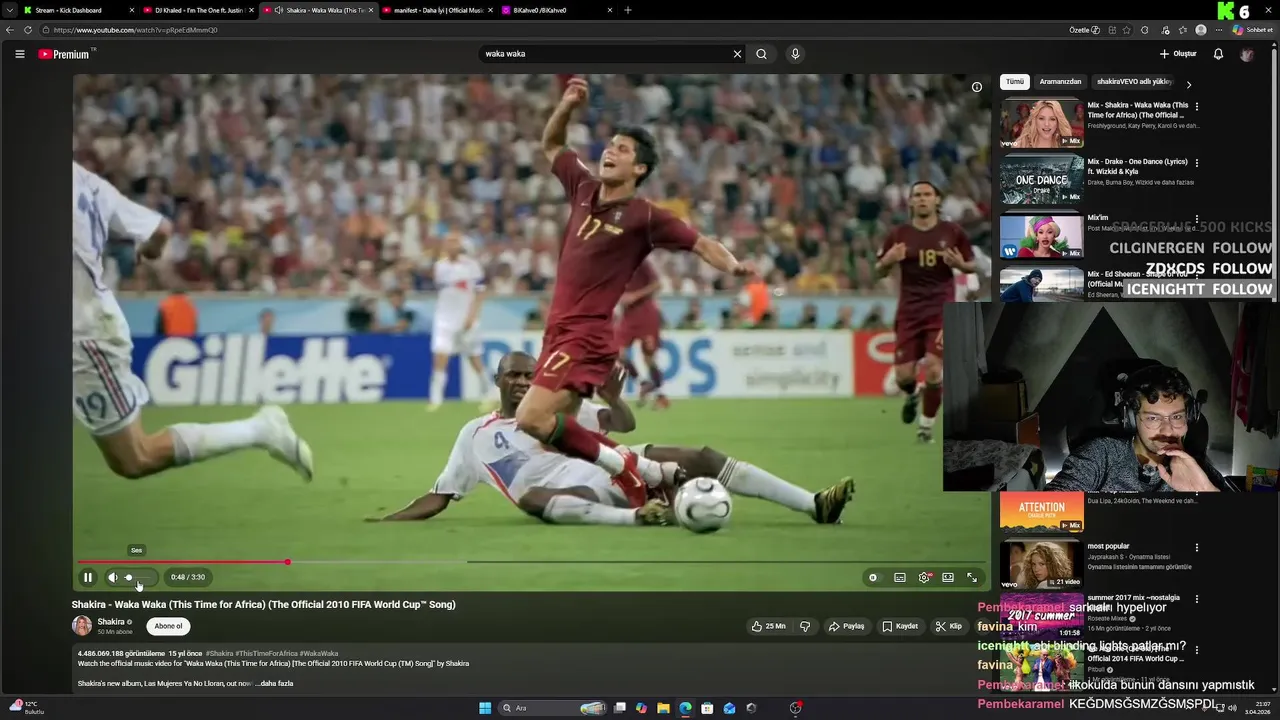This screenshot has width=1280, height=720.
Task: Go back with browser back arrow
Action: 10,30
